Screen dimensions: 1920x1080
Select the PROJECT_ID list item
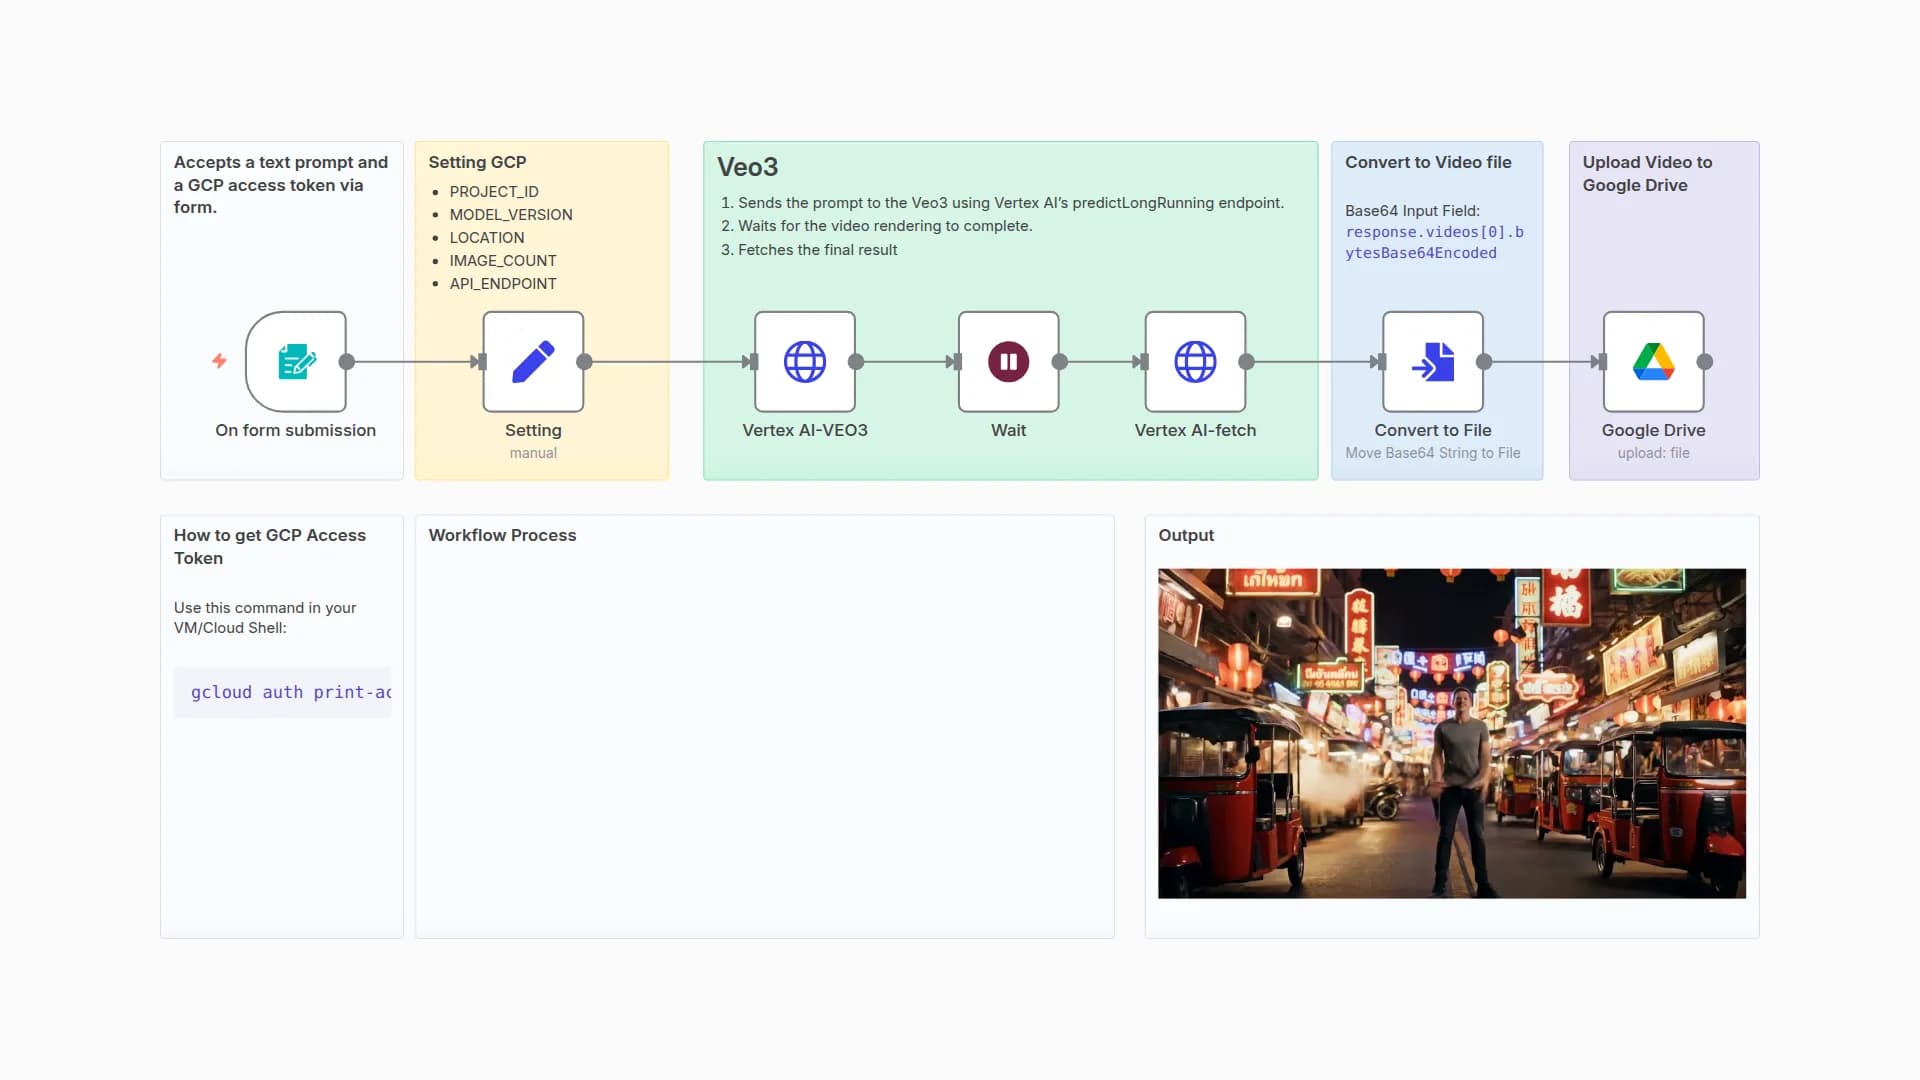coord(495,191)
